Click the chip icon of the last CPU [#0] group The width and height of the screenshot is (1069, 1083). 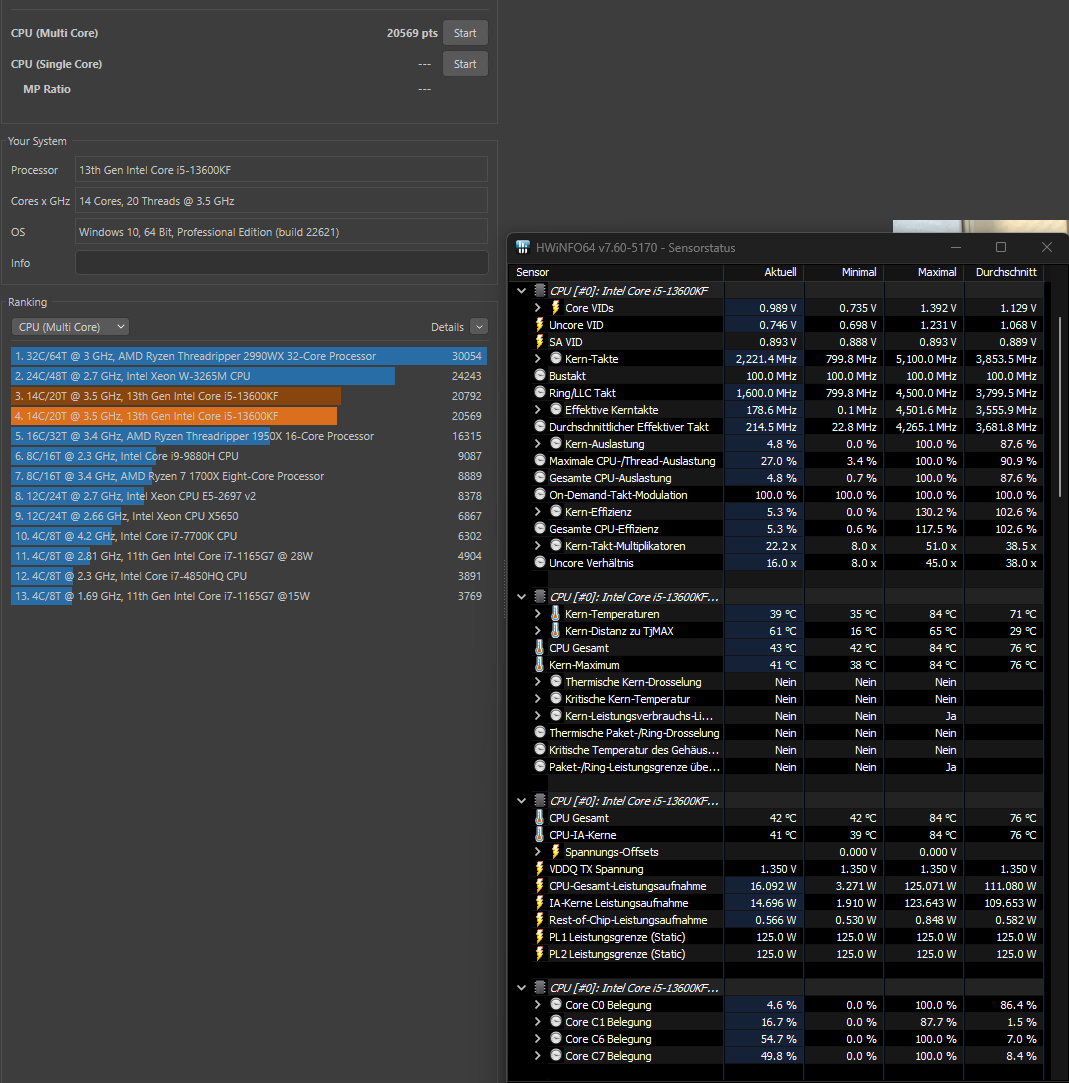540,988
